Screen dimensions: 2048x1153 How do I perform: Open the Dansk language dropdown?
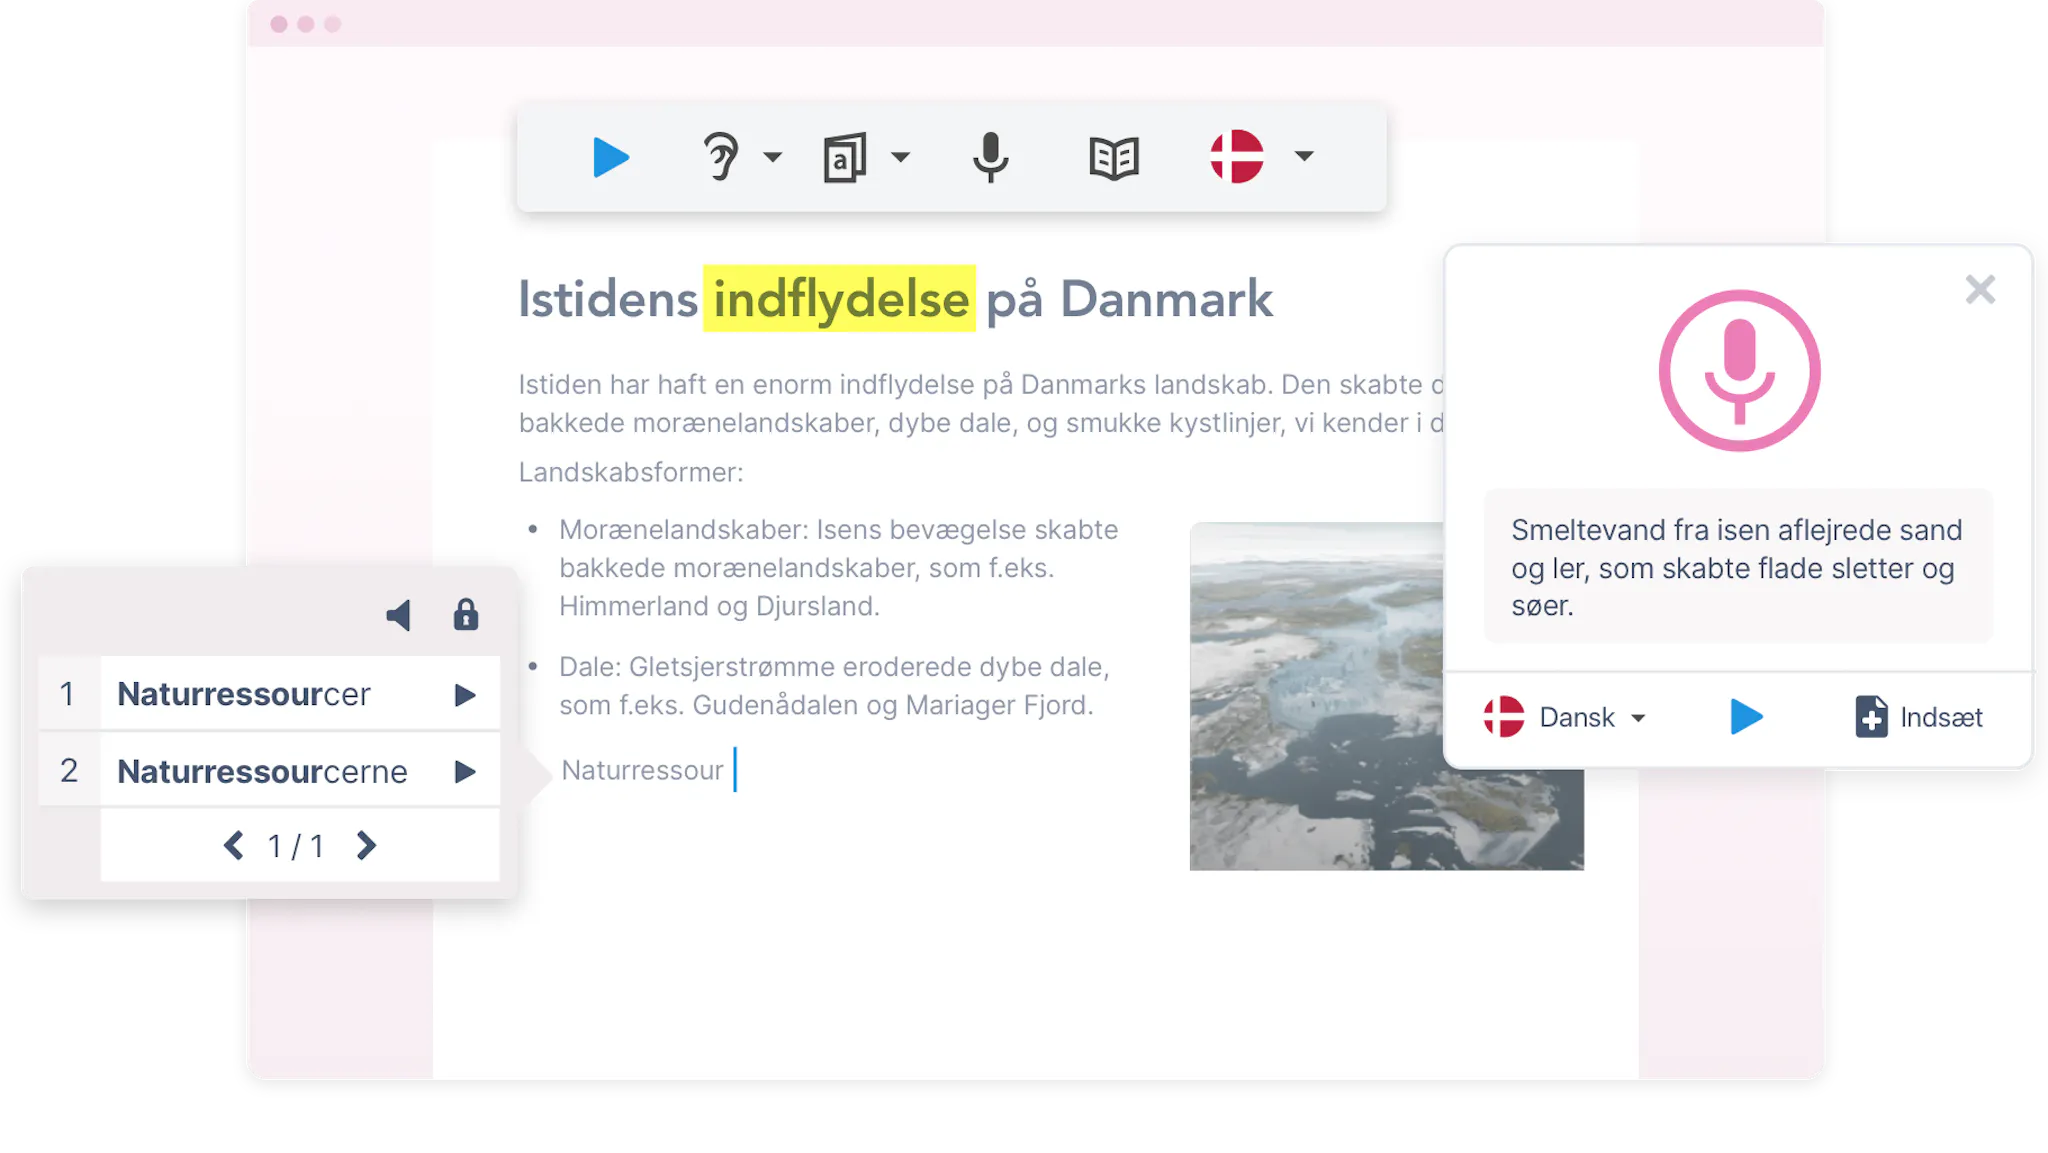coord(1593,717)
